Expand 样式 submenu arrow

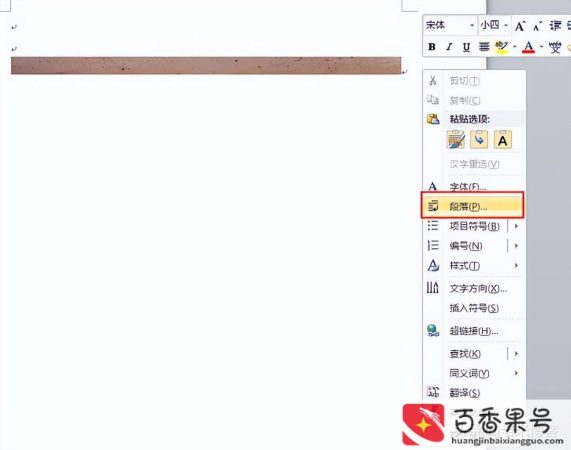pos(516,266)
